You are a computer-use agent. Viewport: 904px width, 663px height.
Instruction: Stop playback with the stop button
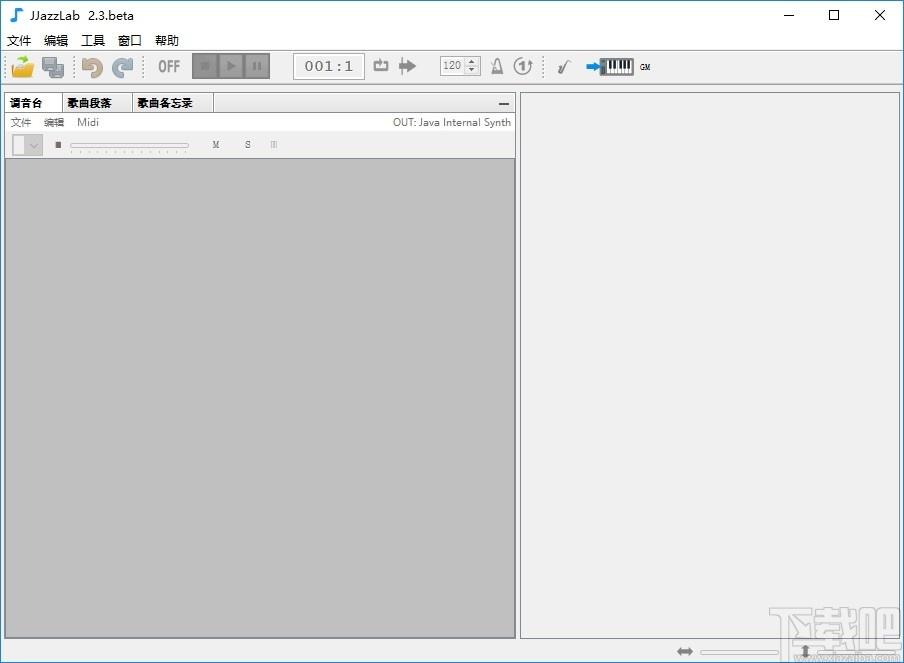(x=205, y=66)
